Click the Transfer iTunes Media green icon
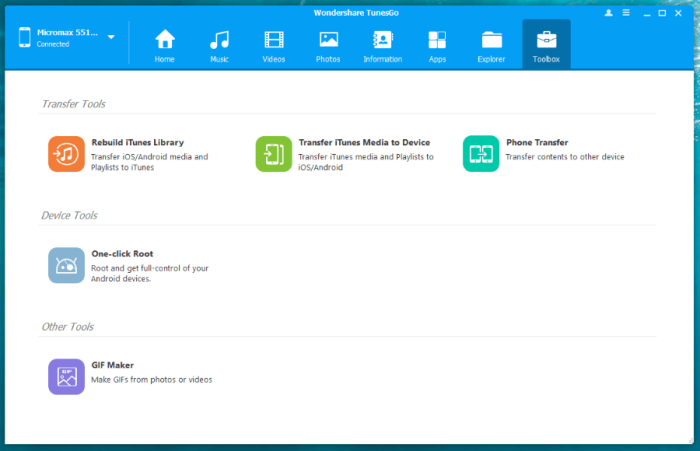The height and width of the screenshot is (451, 700). [x=274, y=154]
